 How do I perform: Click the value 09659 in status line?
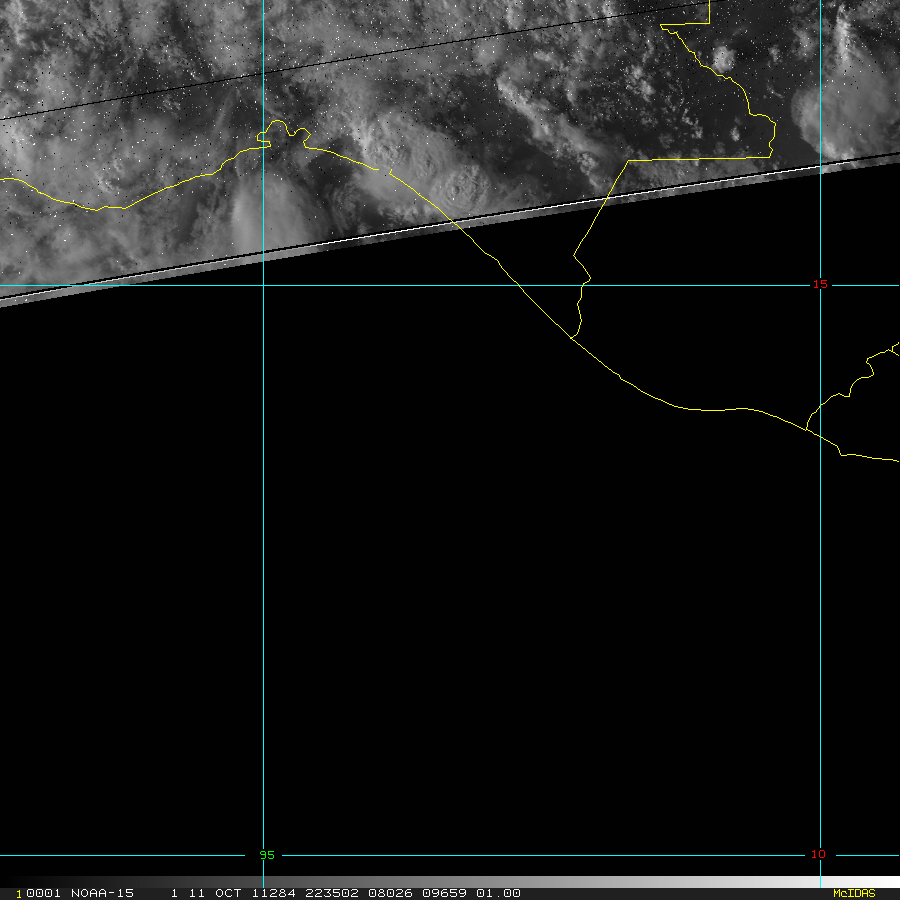[444, 893]
